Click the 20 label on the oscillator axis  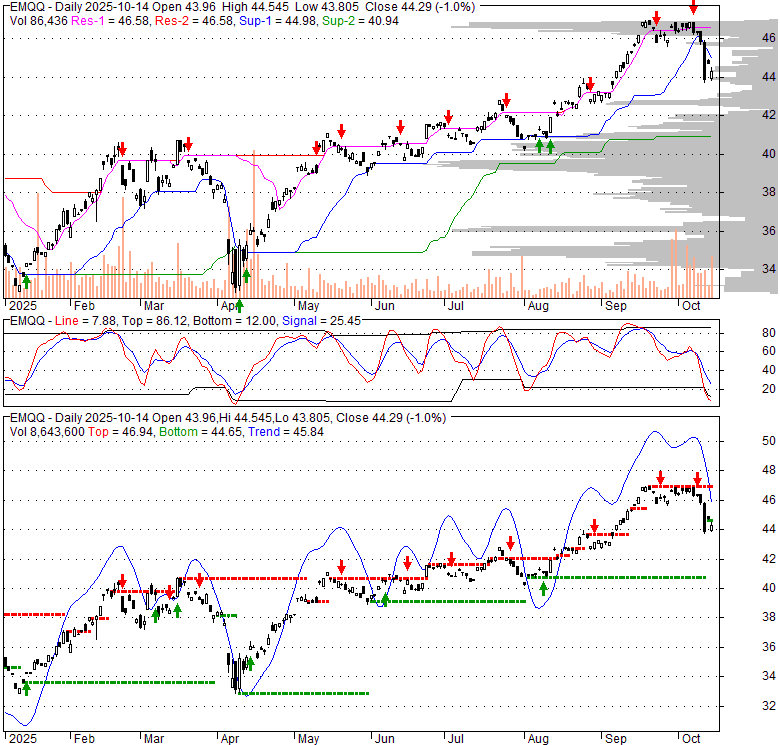point(769,389)
